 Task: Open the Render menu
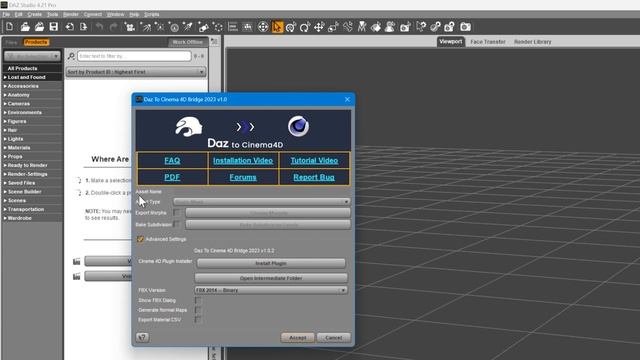pyautogui.click(x=71, y=14)
